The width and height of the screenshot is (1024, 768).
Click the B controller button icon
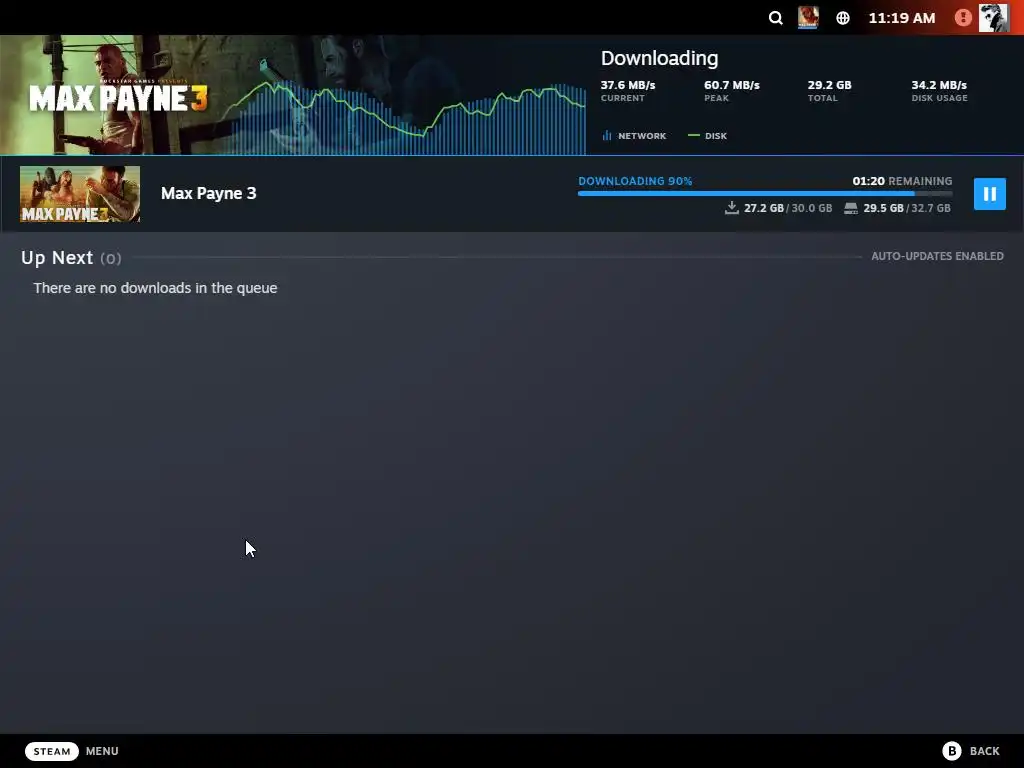click(x=952, y=751)
